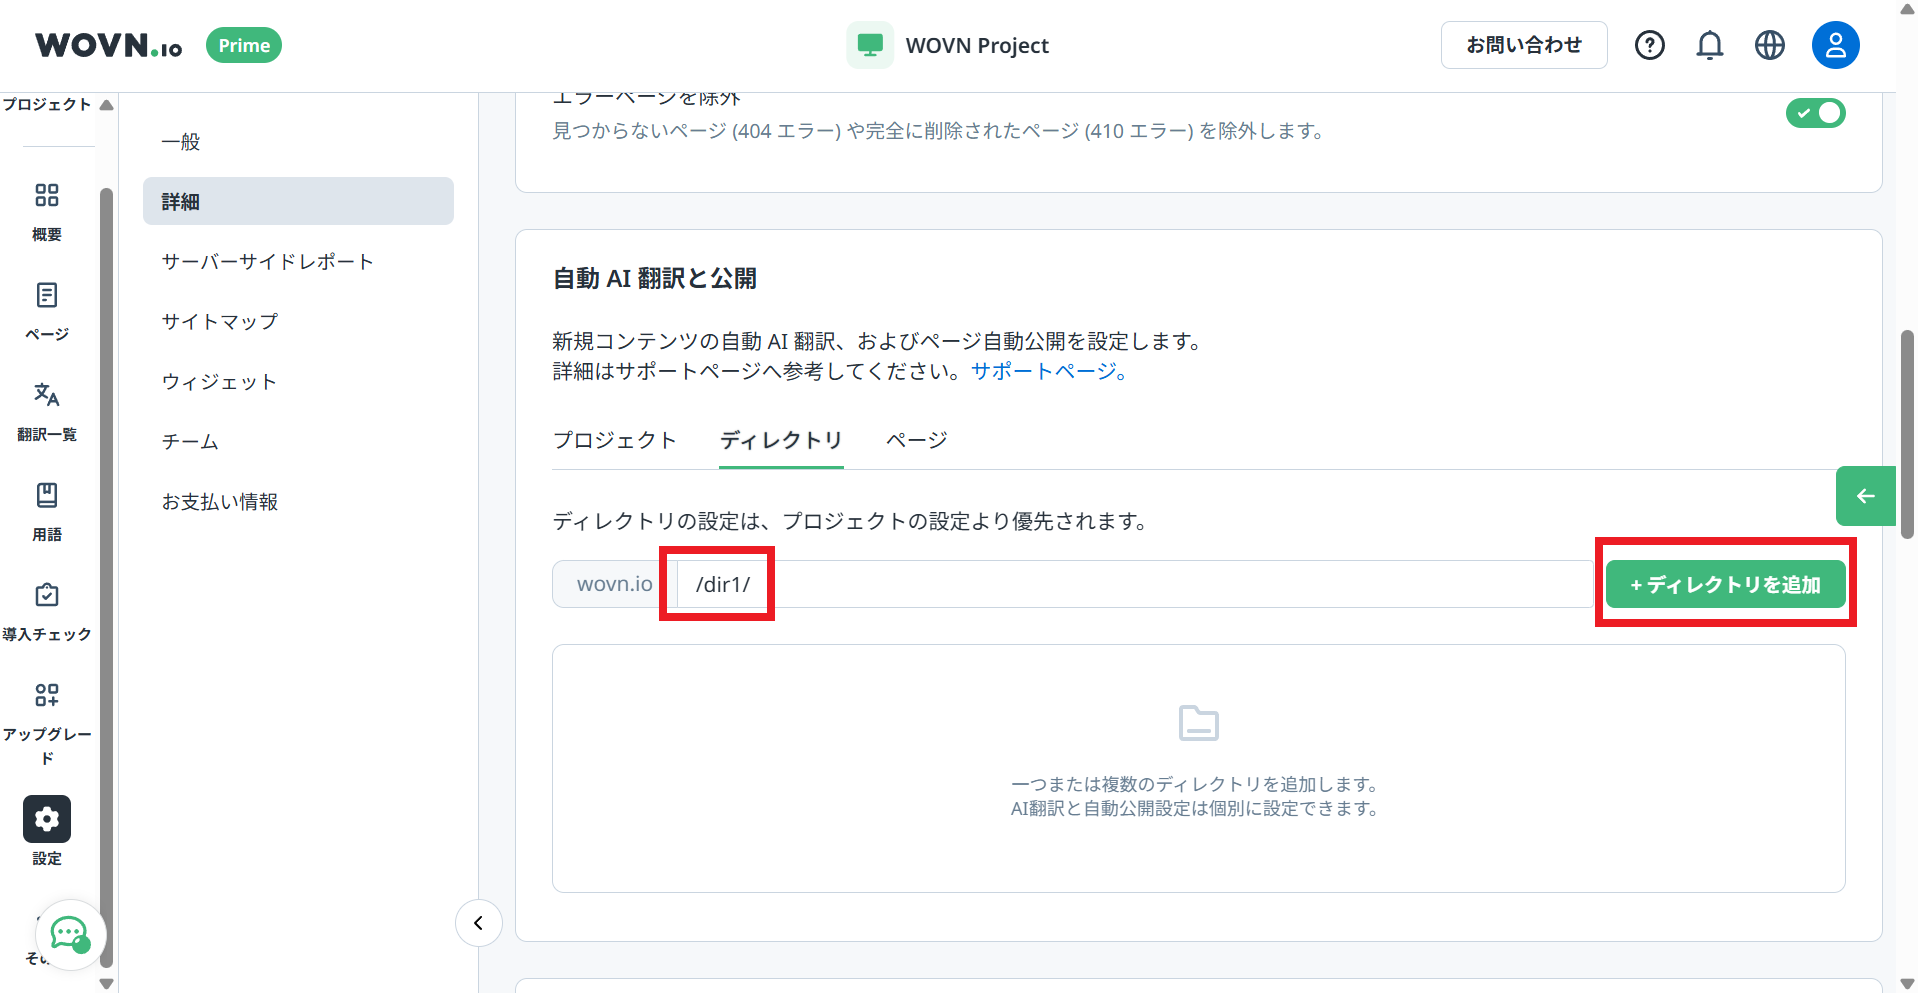Open the language globe icon
Viewport: 1918px width, 993px height.
(1769, 44)
